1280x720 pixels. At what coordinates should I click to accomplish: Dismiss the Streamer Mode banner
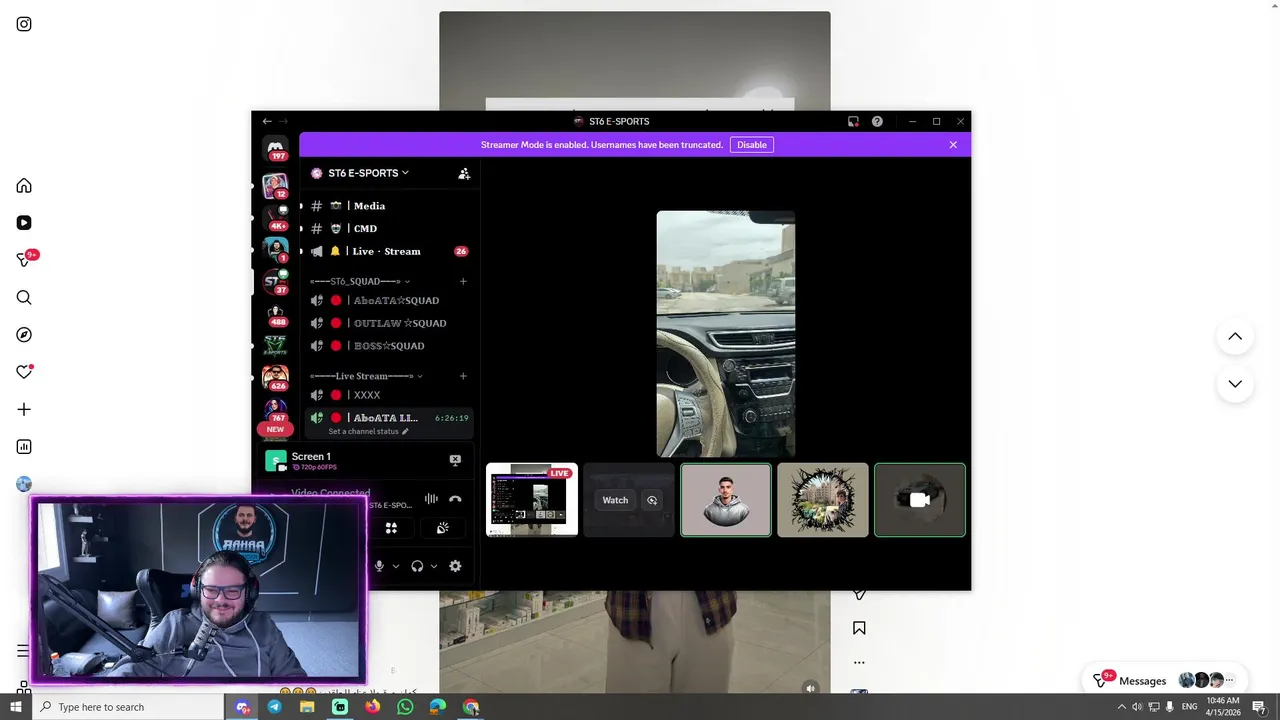(x=953, y=145)
